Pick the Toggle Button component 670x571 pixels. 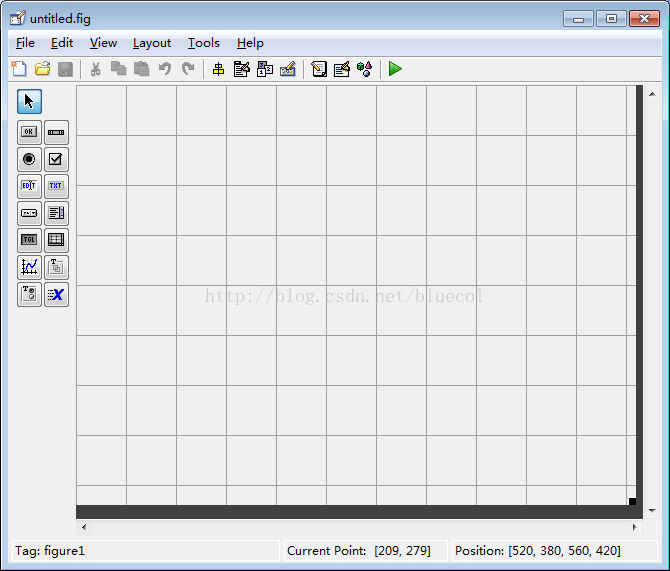pos(29,240)
